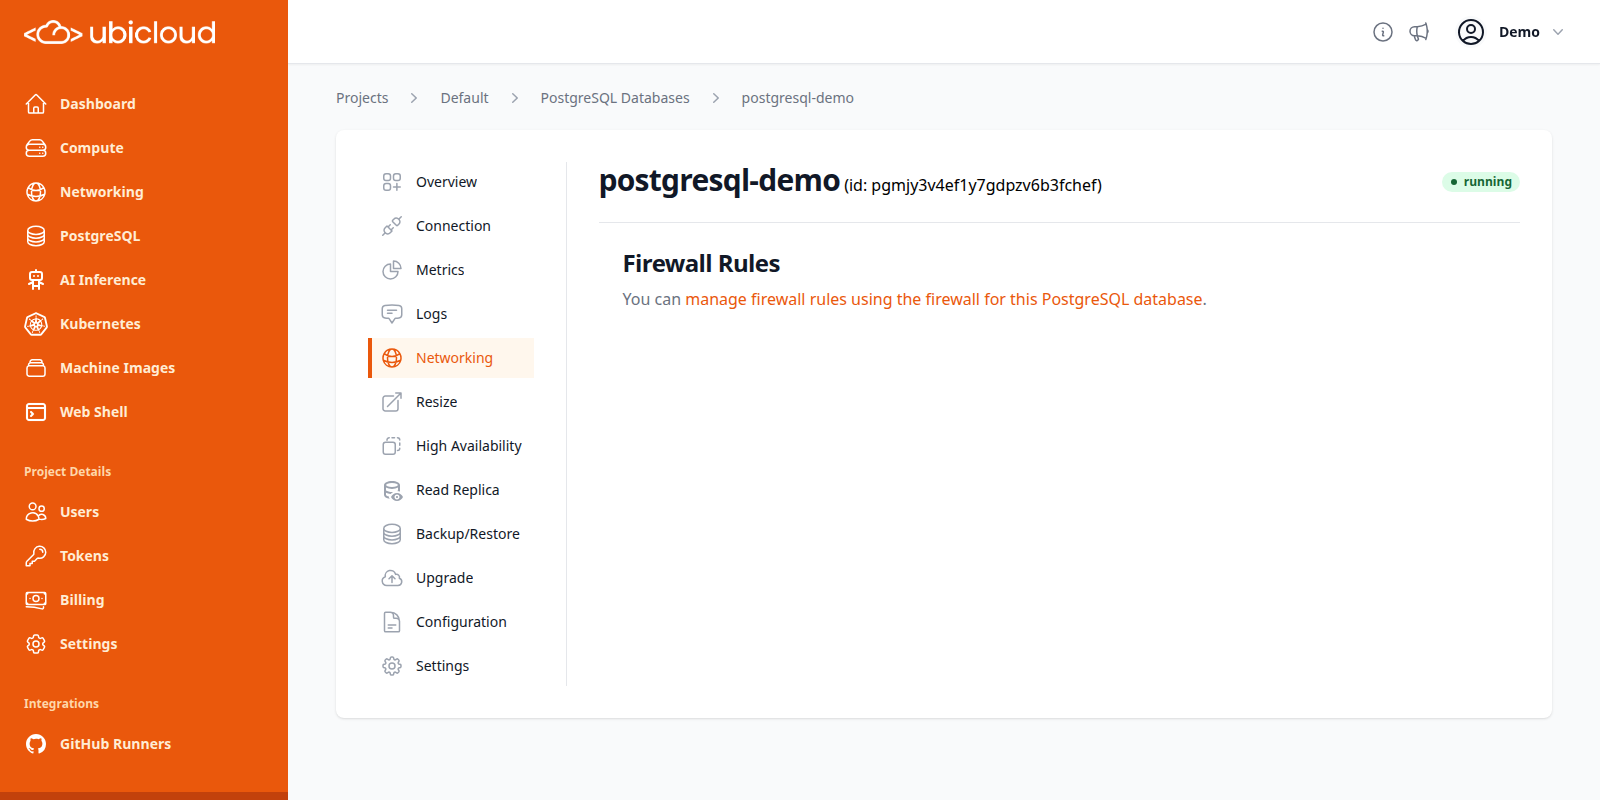The image size is (1600, 800).
Task: Click the Billing banknote icon
Action: (x=36, y=600)
